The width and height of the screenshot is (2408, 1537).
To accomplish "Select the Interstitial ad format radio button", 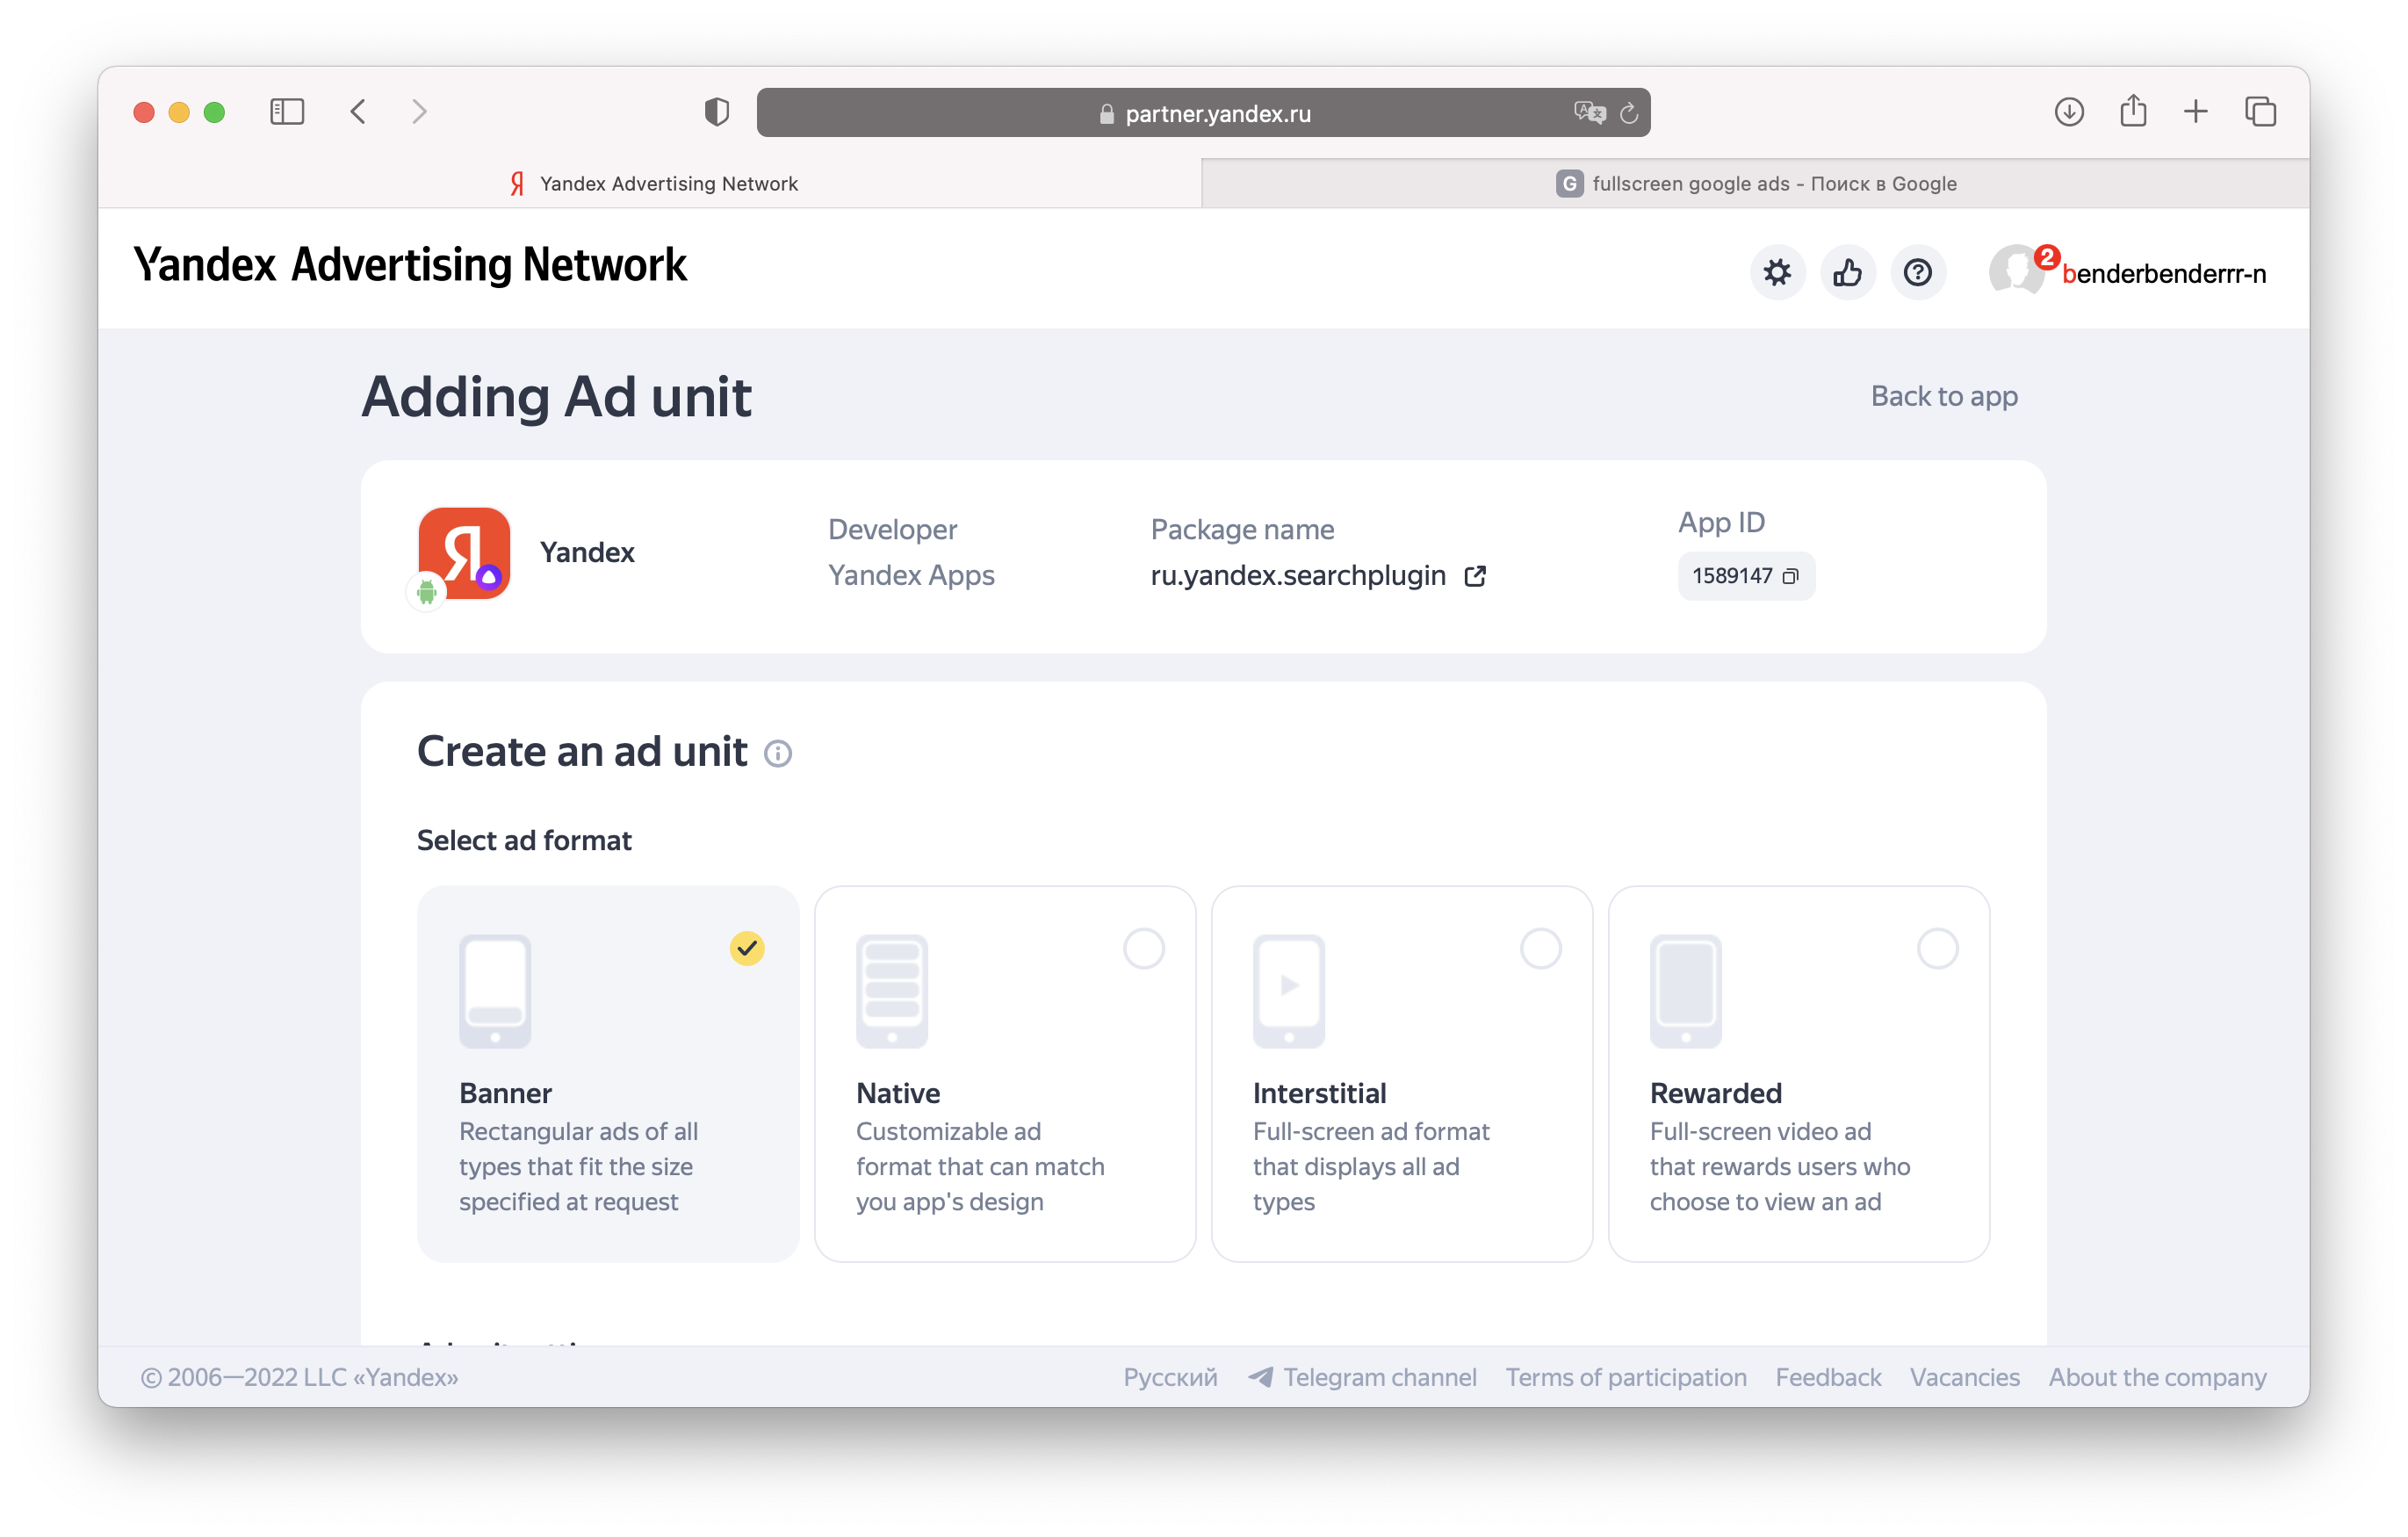I will 1540,948.
